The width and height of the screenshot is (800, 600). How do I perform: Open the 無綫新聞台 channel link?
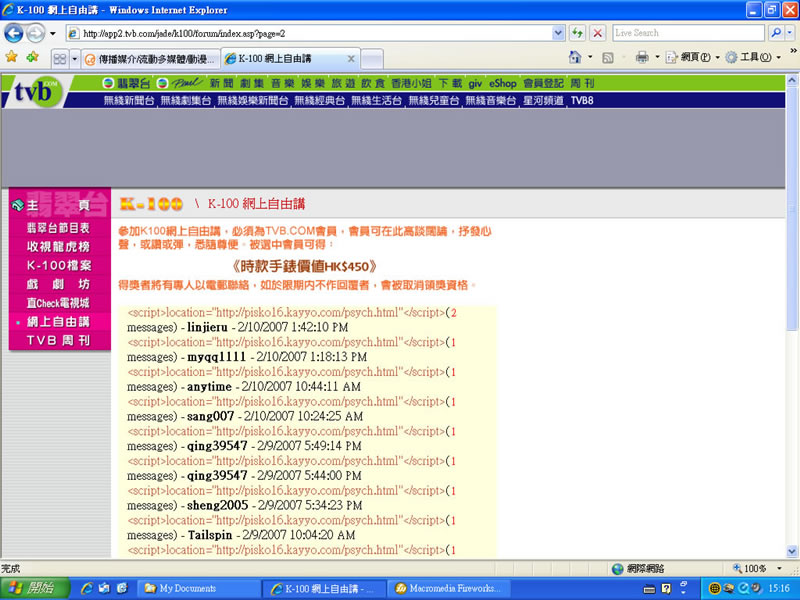[x=129, y=101]
